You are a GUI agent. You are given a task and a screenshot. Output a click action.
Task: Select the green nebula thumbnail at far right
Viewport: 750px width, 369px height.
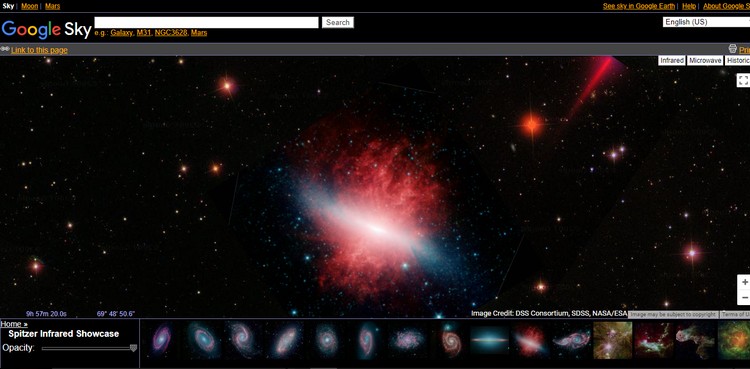click(734, 340)
